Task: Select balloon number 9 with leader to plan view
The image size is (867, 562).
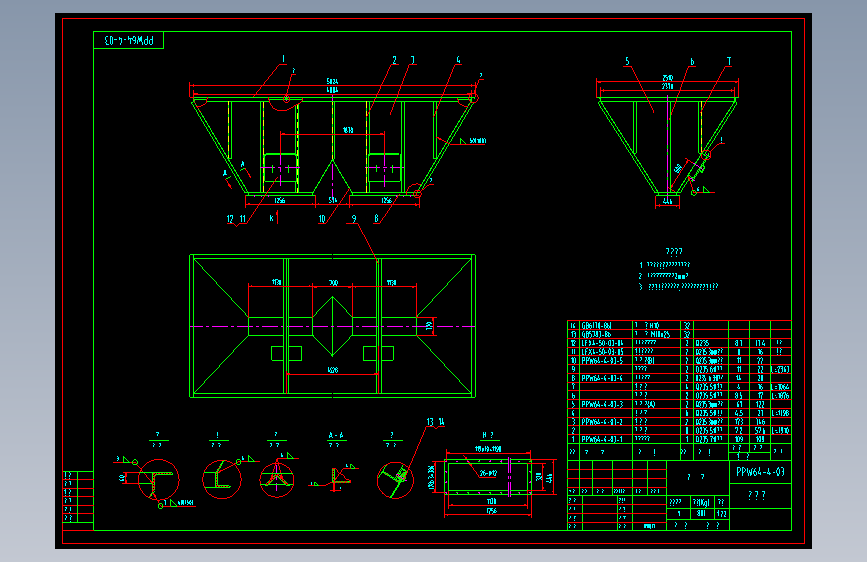Action: point(354,218)
